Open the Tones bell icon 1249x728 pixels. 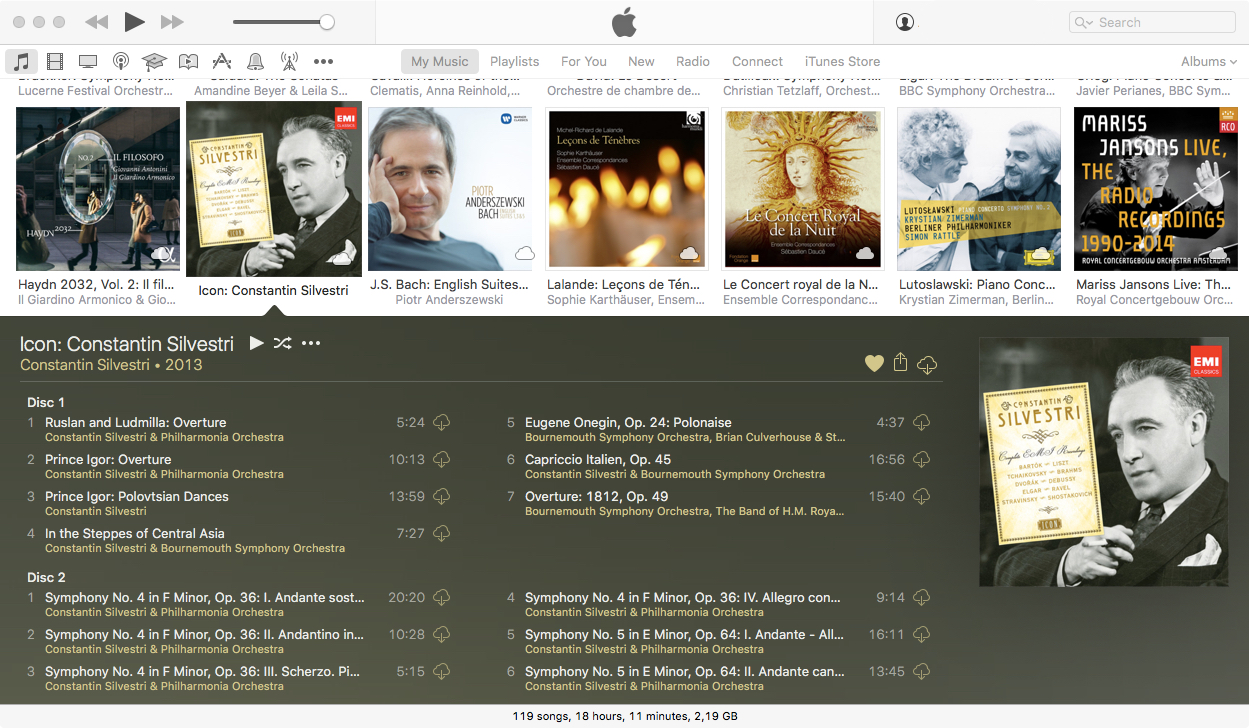click(x=255, y=62)
